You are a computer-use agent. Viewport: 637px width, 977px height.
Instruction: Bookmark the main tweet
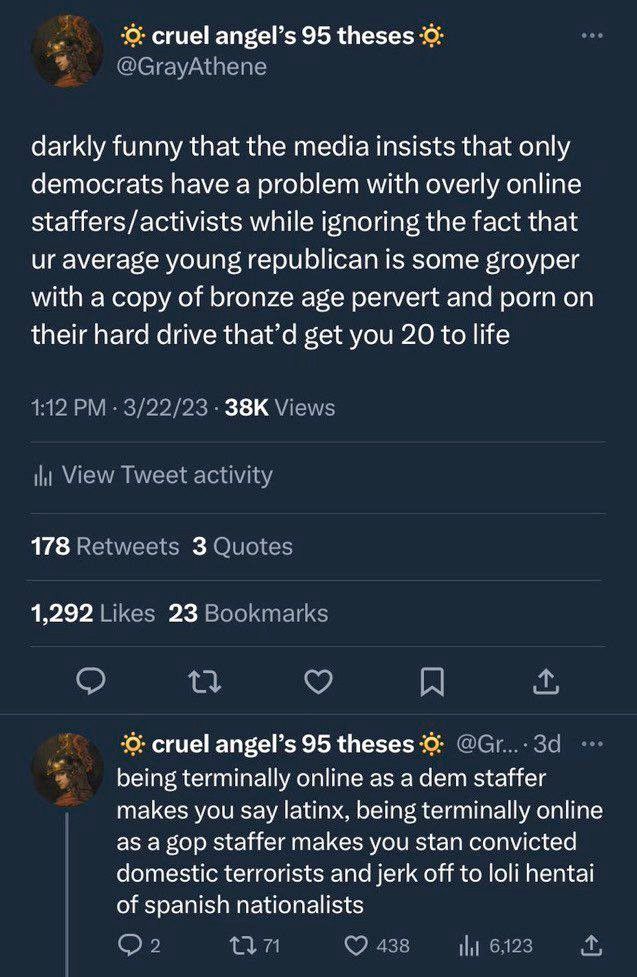pos(432,681)
